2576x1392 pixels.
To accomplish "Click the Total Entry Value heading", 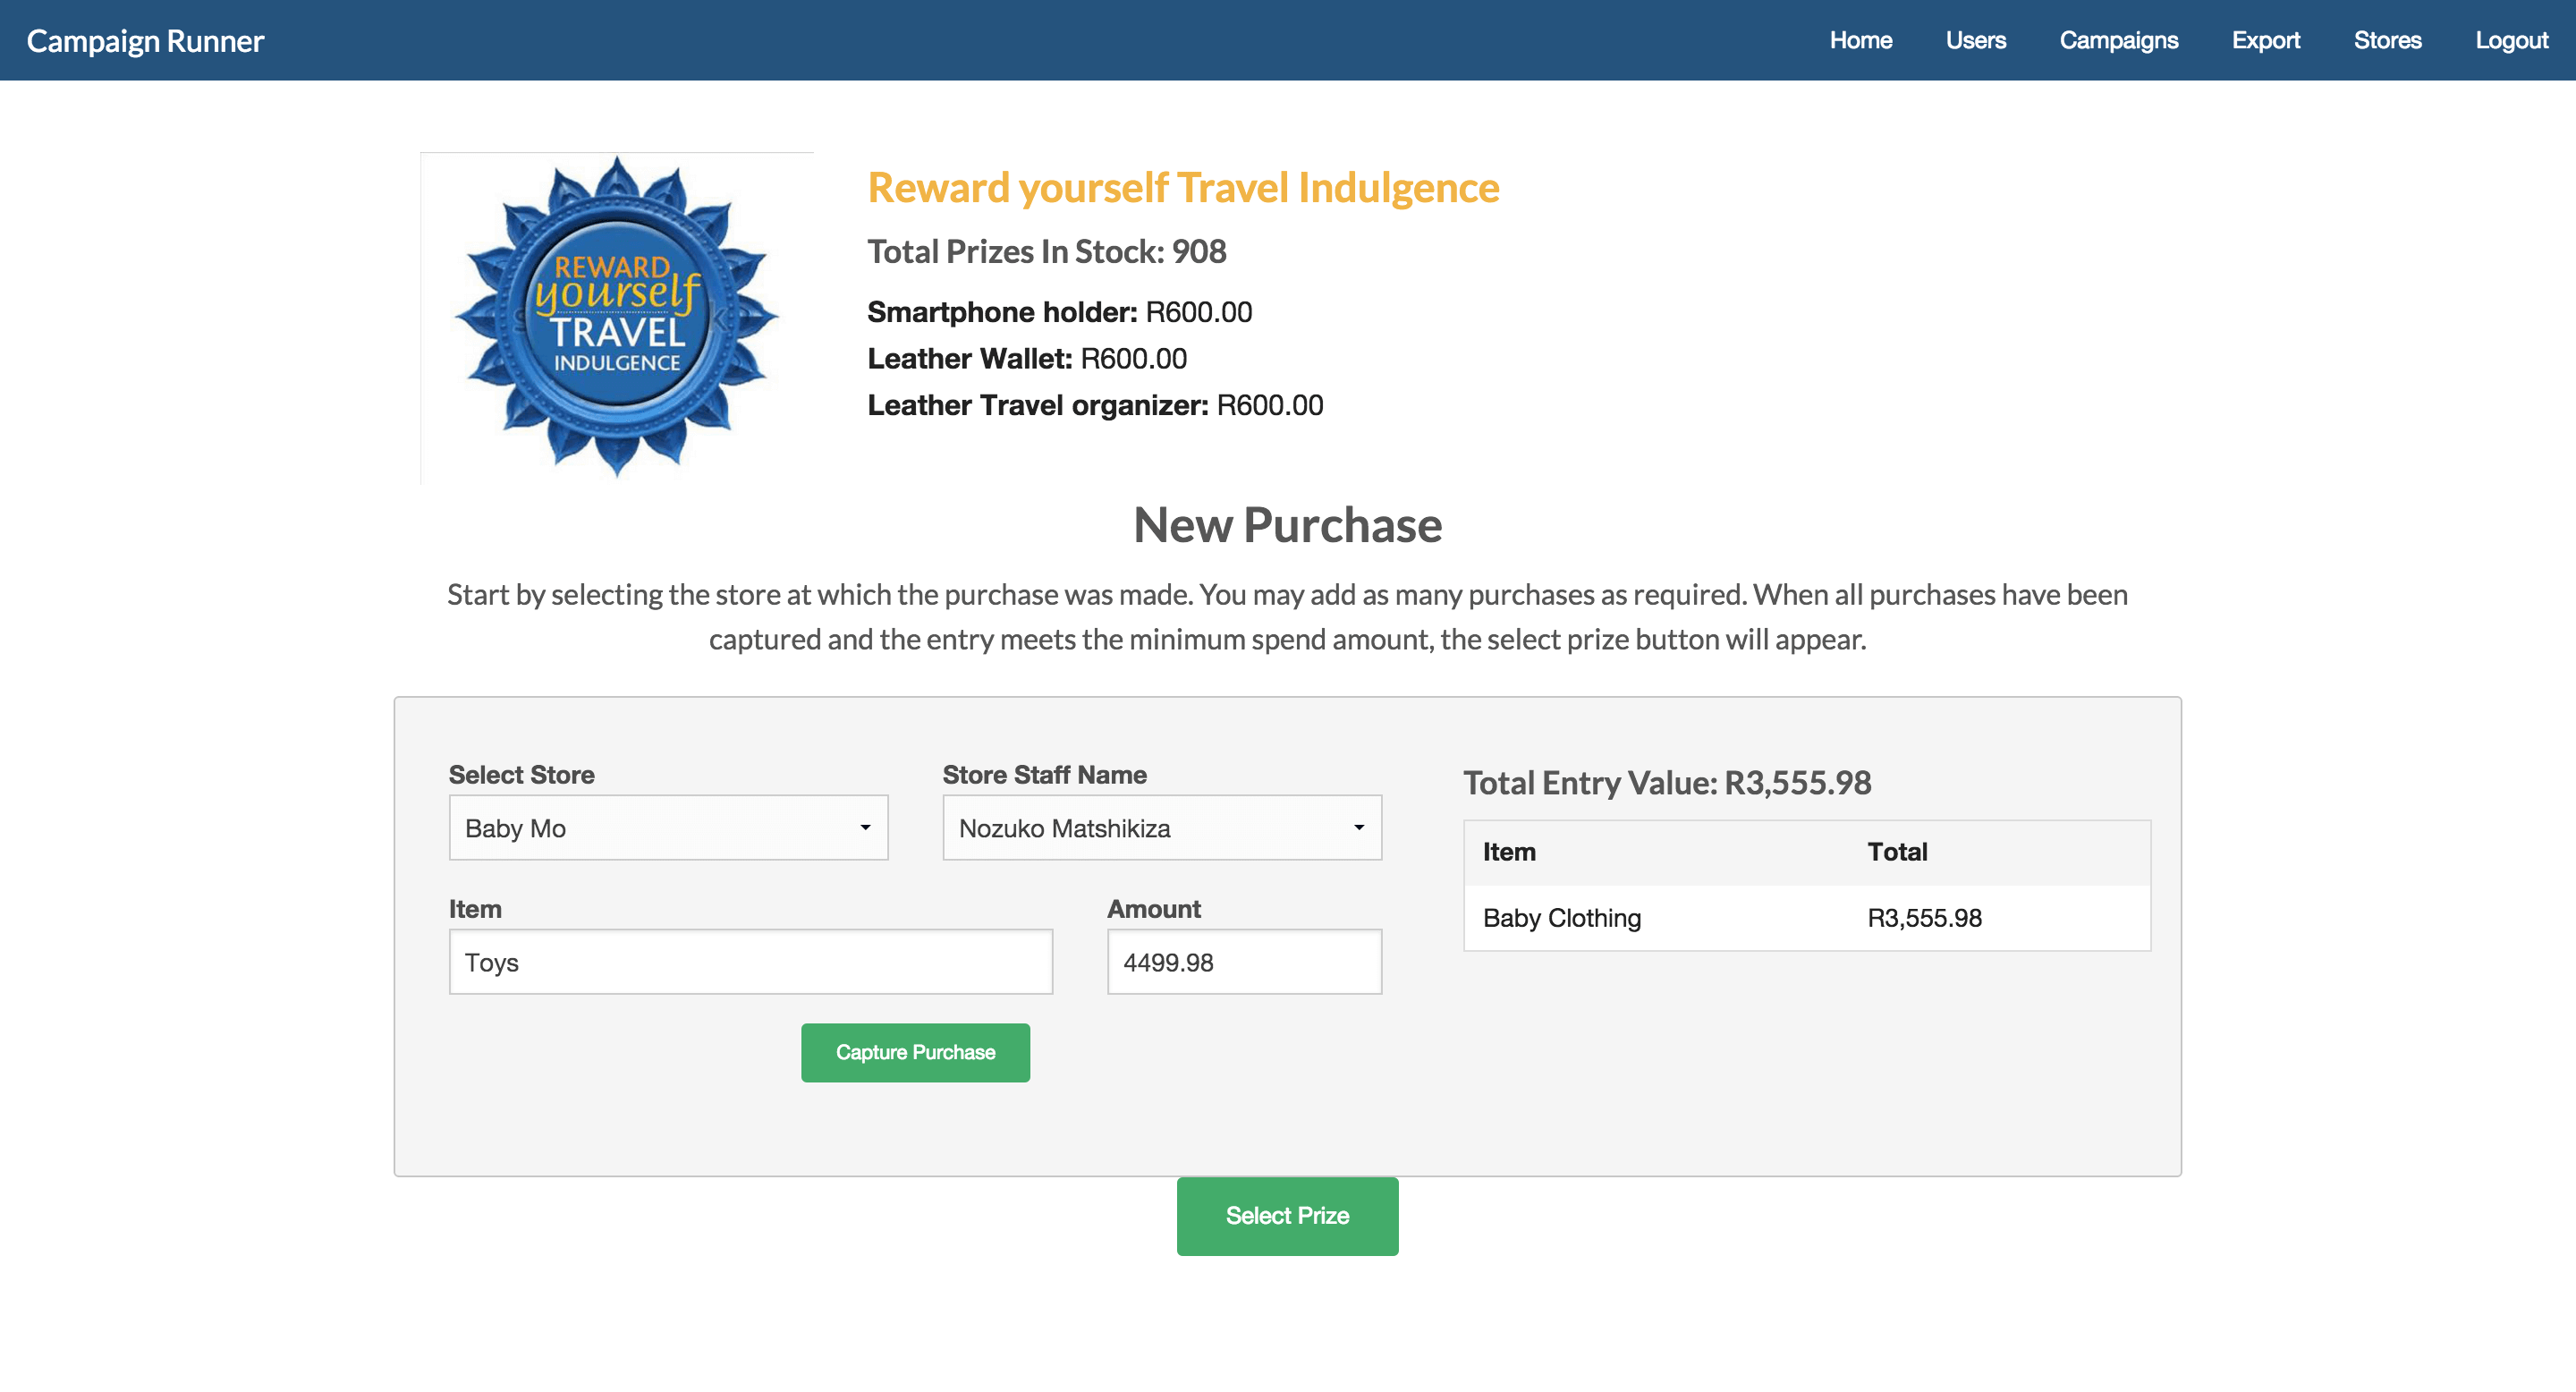I will [x=1667, y=783].
